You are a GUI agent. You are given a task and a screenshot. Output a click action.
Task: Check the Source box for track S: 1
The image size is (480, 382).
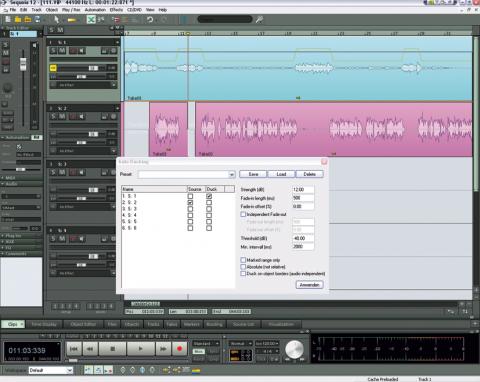190,196
